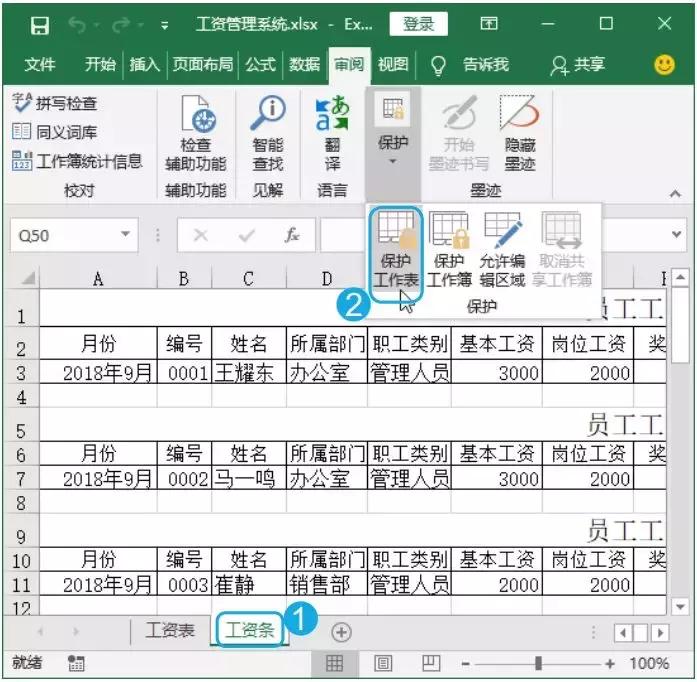The image size is (697, 682).
Task: Redo the action in the title bar
Action: 121,25
